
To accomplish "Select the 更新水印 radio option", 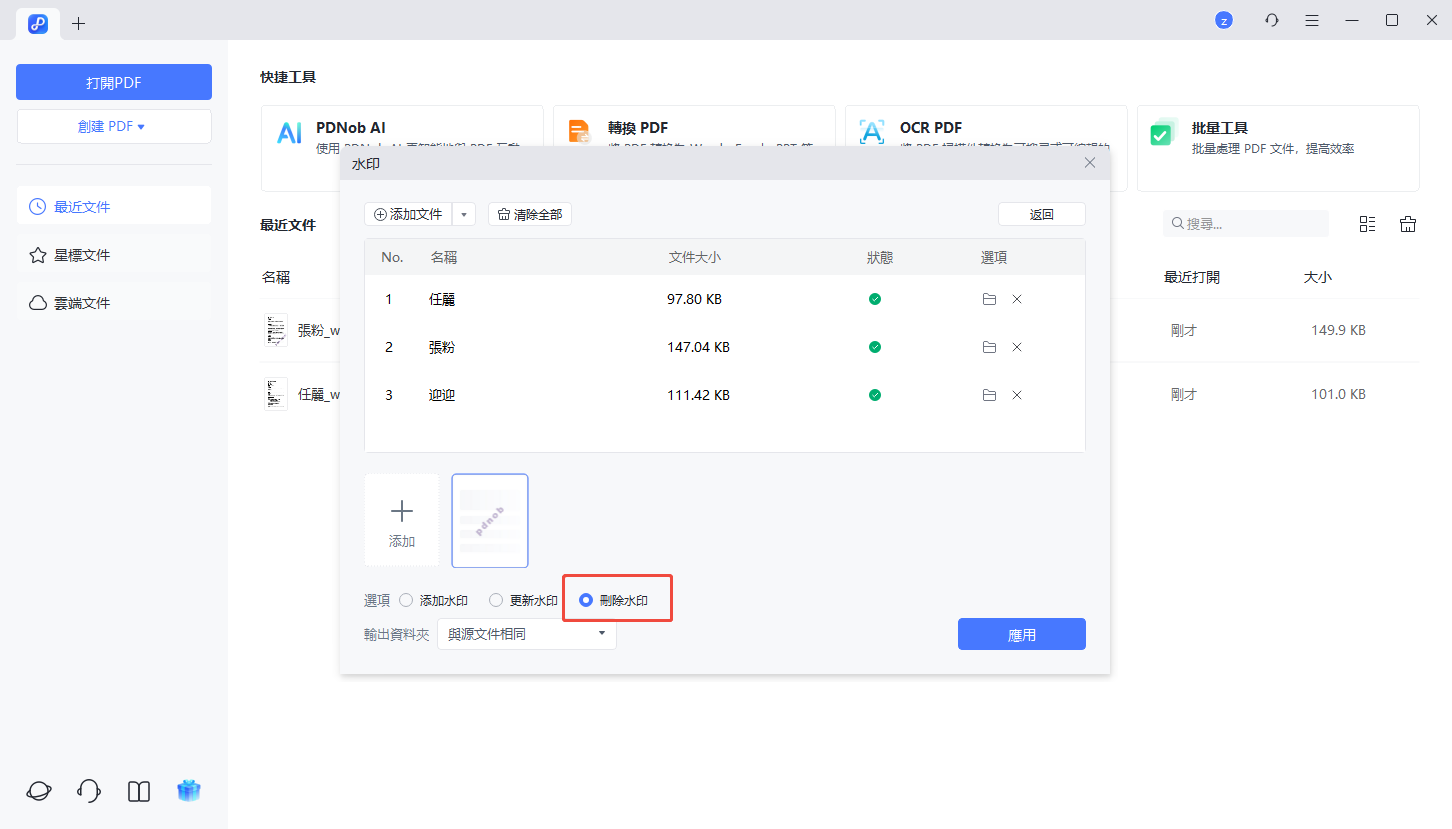I will [x=496, y=601].
